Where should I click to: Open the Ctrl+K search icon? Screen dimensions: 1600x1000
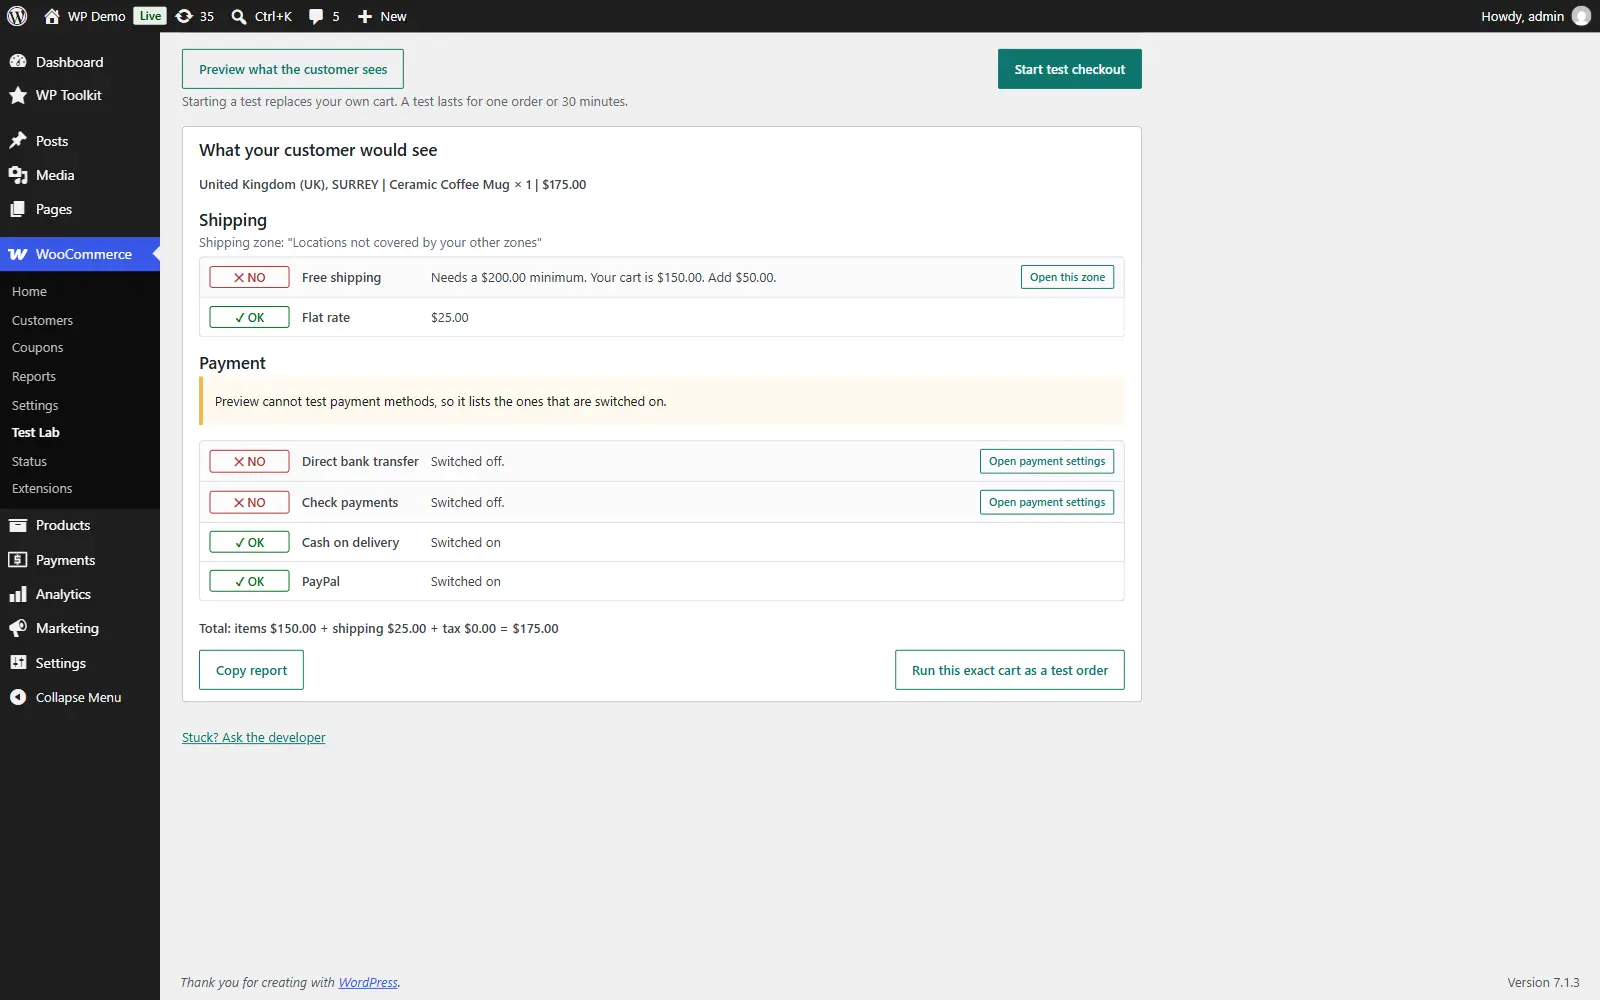pyautogui.click(x=239, y=16)
